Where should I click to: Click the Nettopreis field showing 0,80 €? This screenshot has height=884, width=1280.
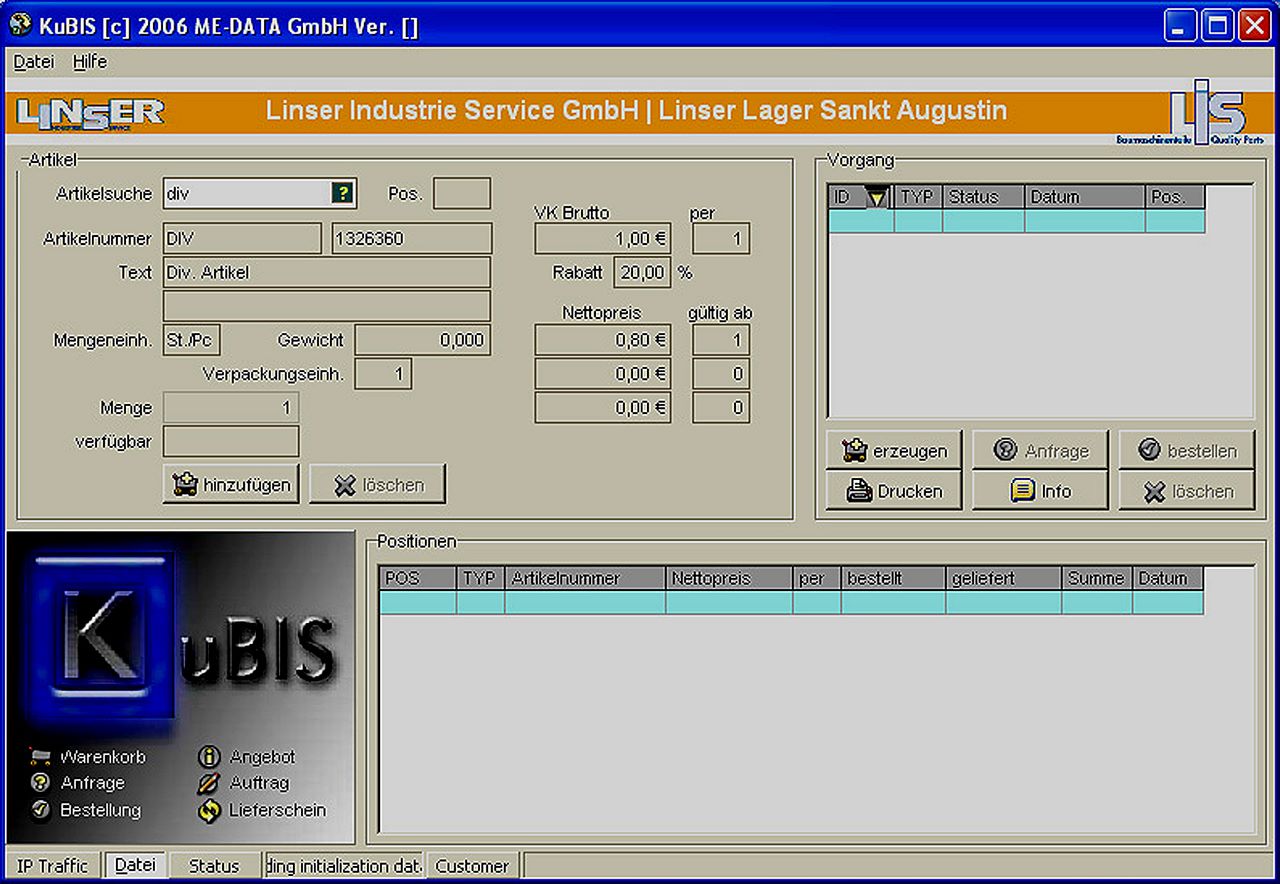coord(603,340)
